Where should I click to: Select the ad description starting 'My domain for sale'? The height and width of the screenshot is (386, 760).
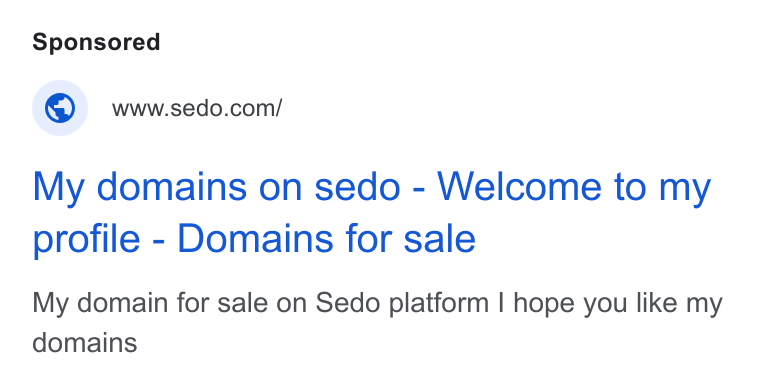pos(377,322)
